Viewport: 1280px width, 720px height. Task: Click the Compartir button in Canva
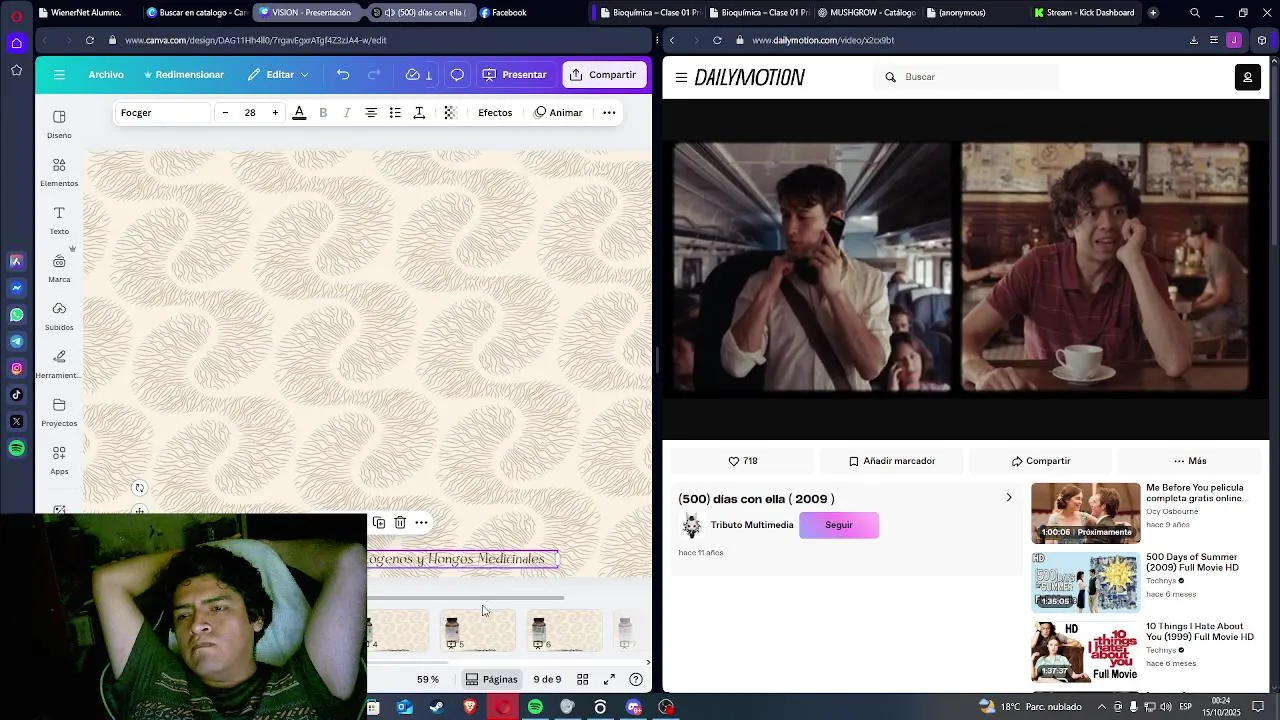[604, 75]
